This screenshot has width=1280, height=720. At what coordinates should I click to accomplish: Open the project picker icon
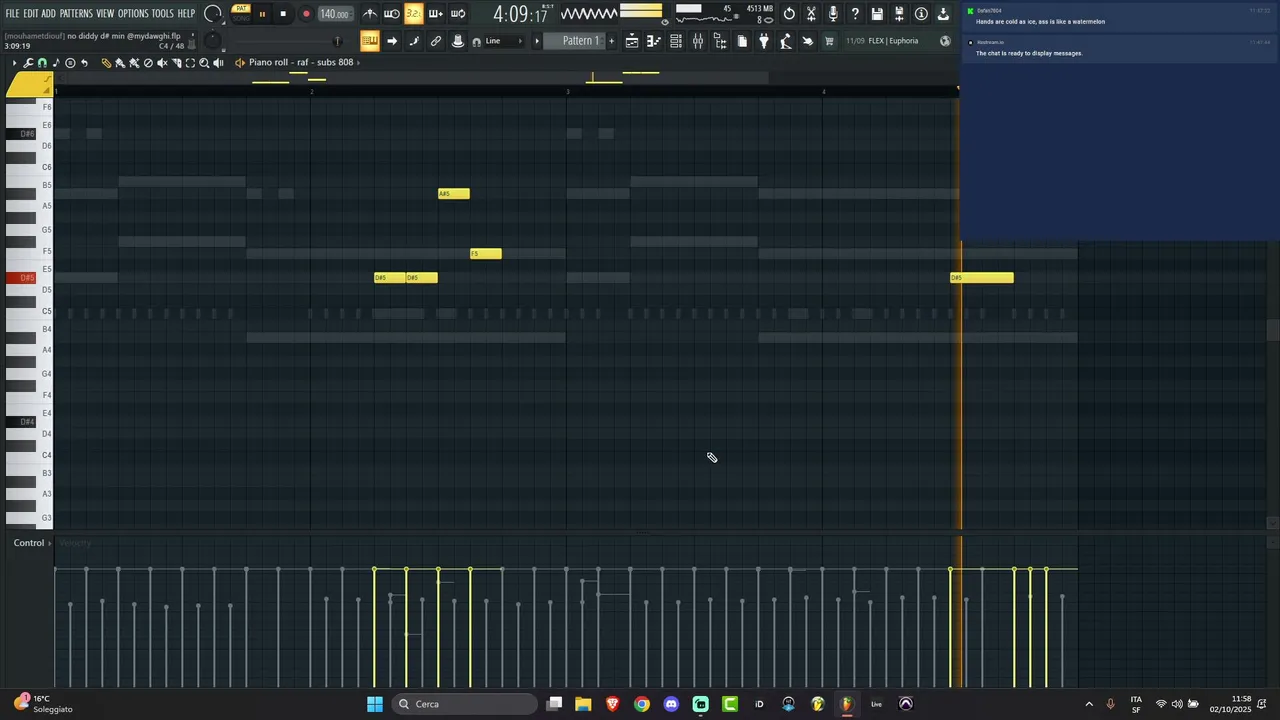tap(742, 41)
